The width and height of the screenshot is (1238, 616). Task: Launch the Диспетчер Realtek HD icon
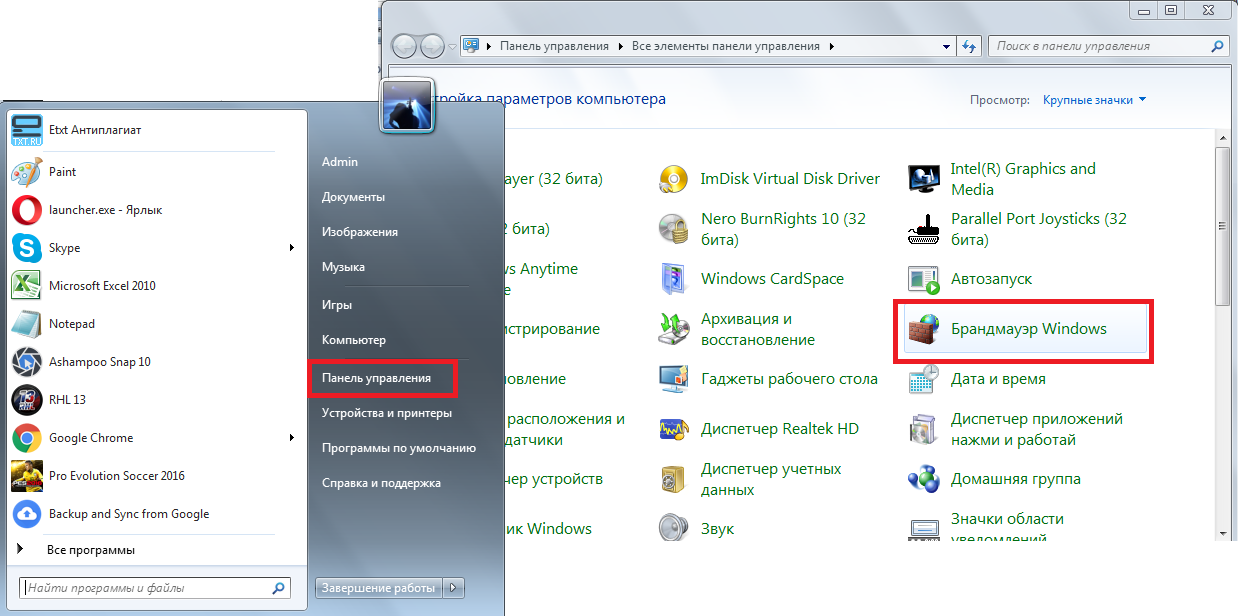[675, 429]
